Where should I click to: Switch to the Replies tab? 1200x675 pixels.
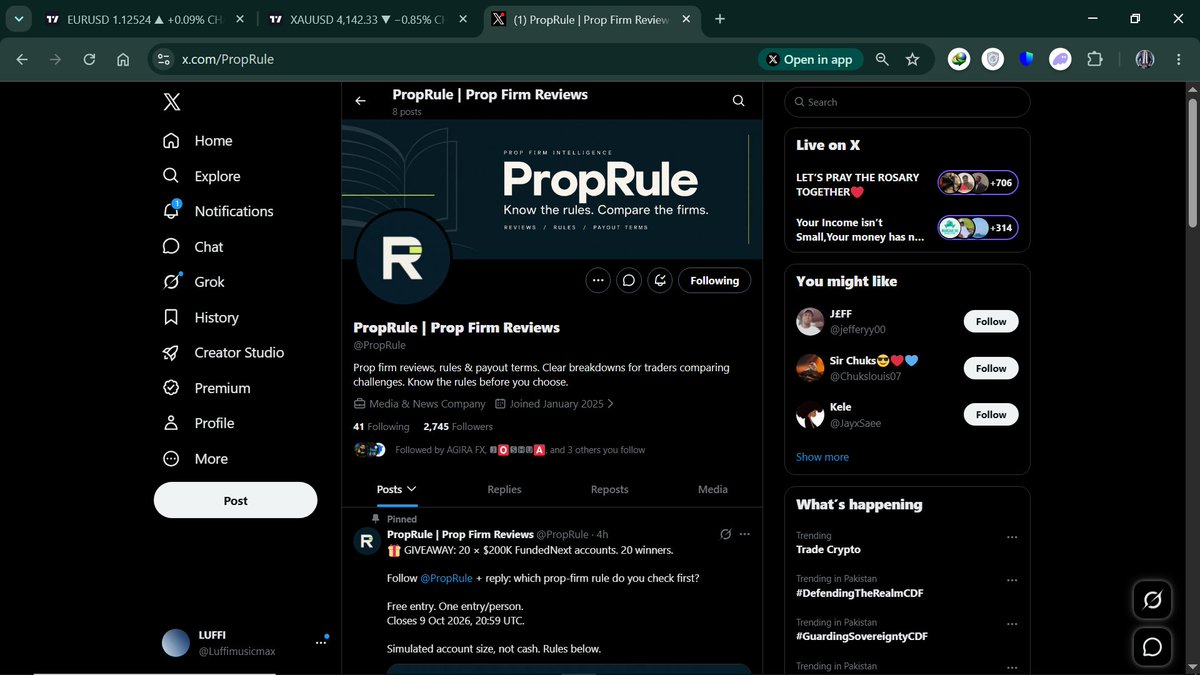(504, 489)
